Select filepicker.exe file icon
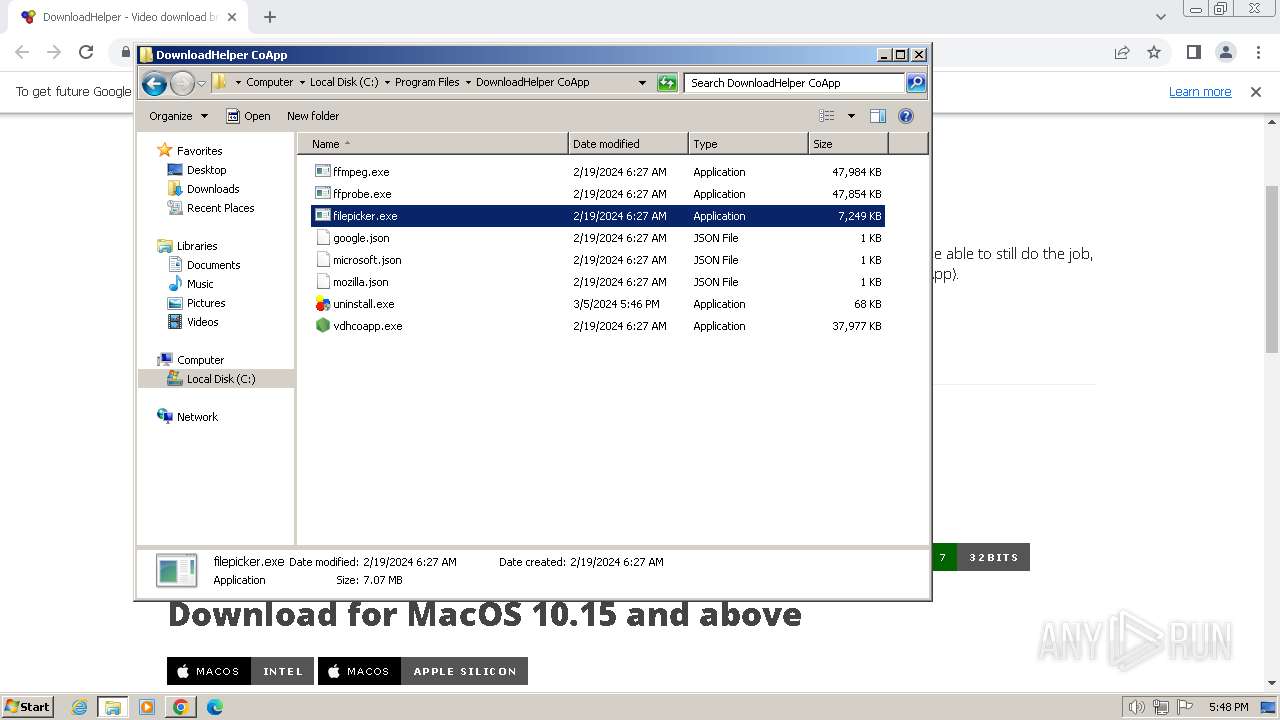This screenshot has height=720, width=1280. (323, 216)
